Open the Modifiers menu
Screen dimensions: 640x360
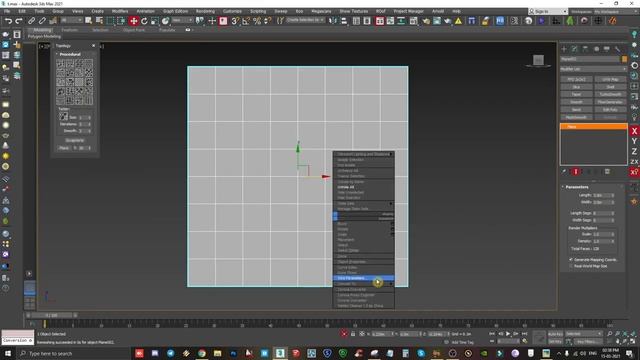120,11
